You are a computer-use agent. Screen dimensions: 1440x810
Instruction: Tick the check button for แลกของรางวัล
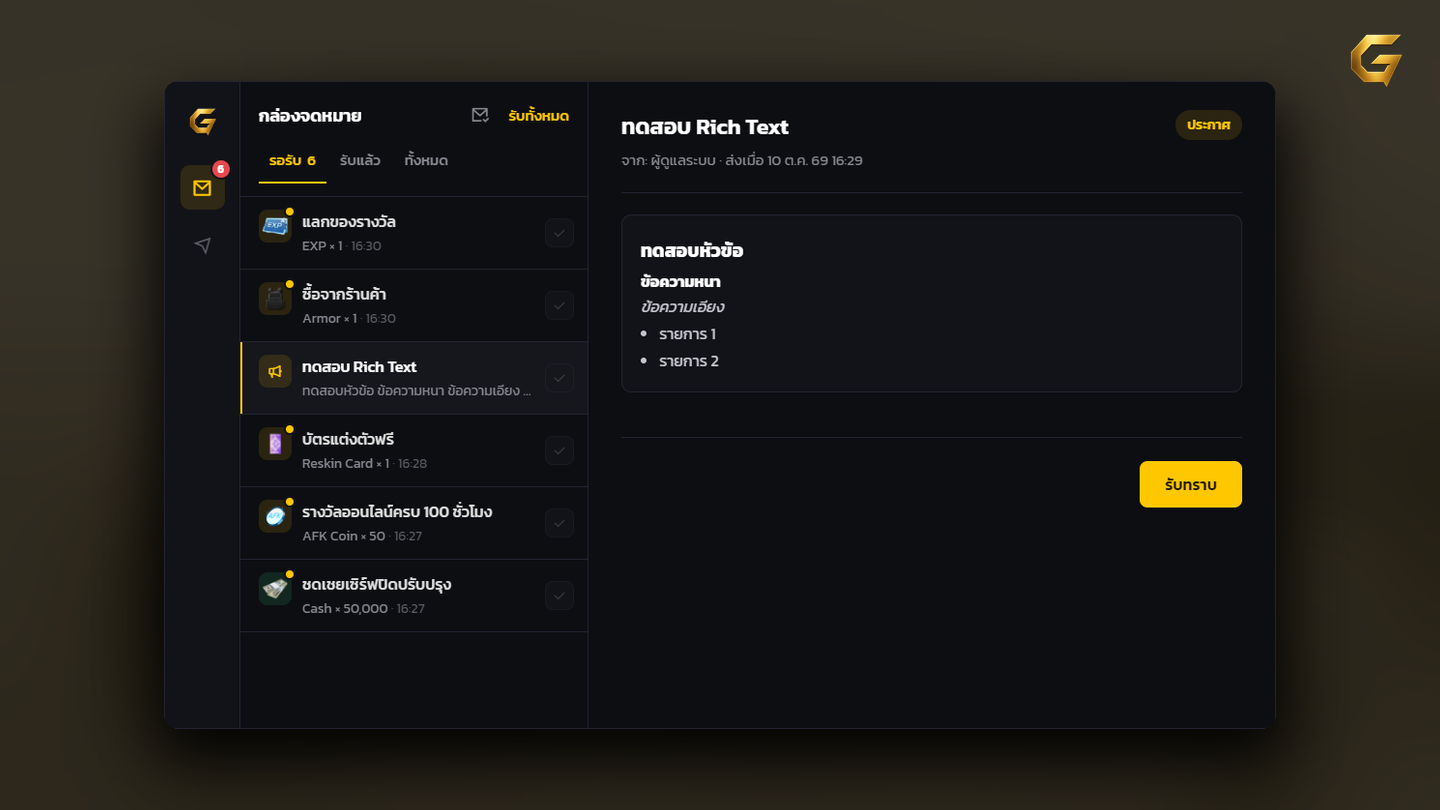[x=559, y=233]
